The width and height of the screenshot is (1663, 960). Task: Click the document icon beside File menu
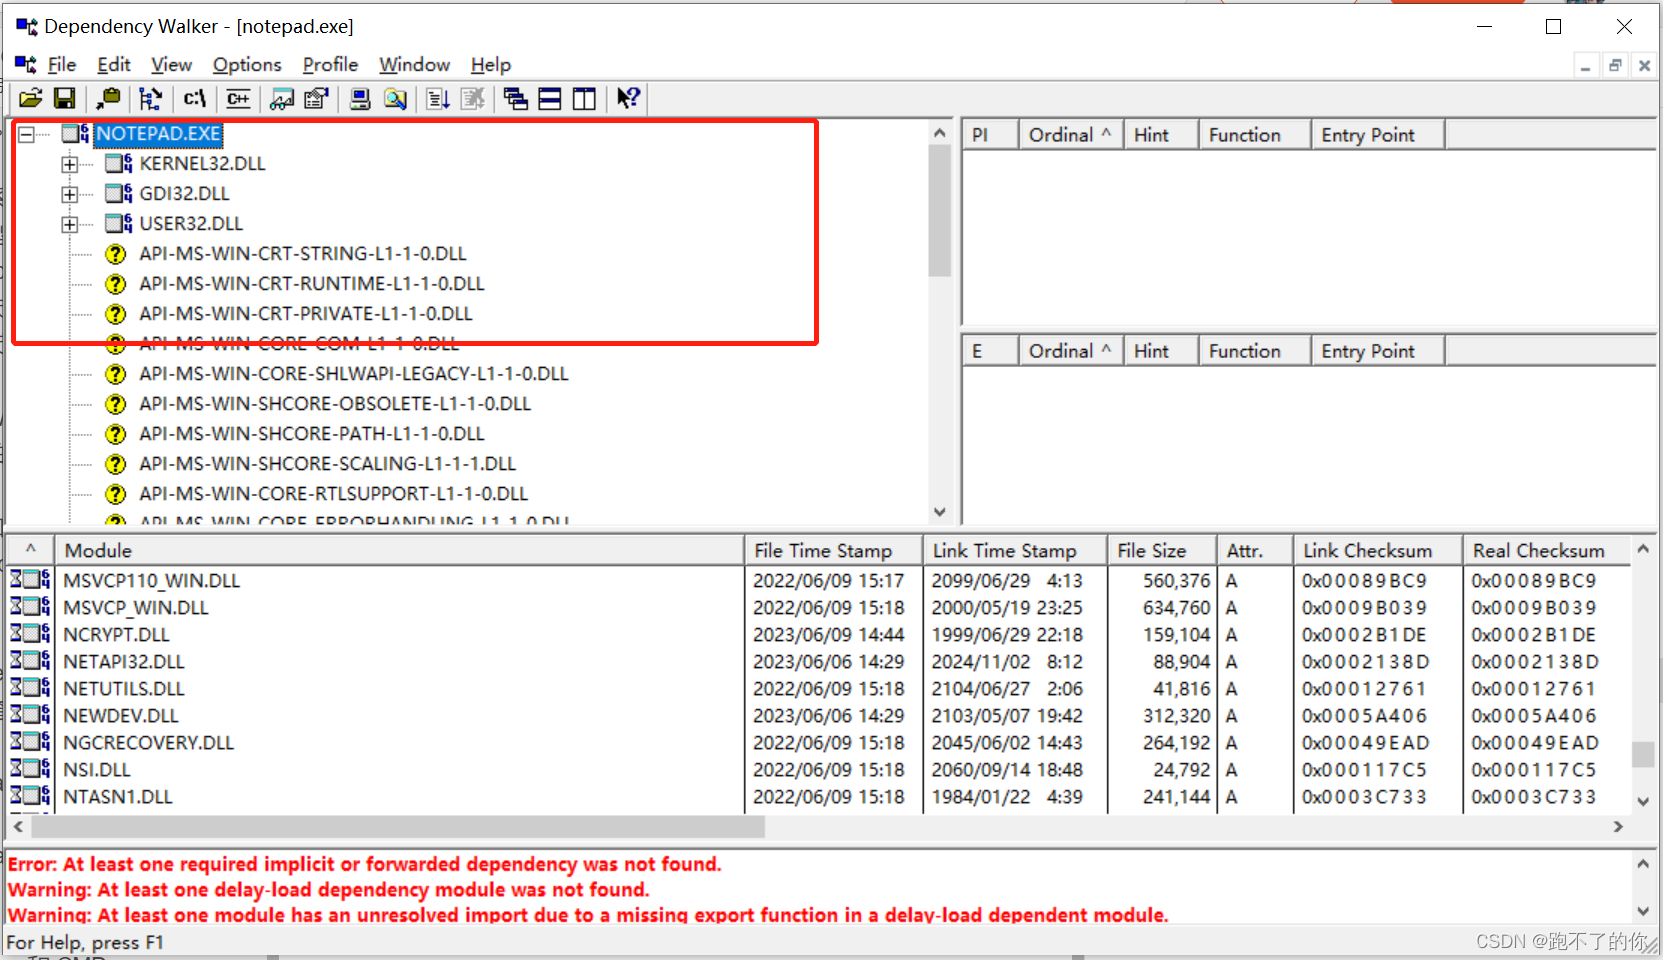26,64
